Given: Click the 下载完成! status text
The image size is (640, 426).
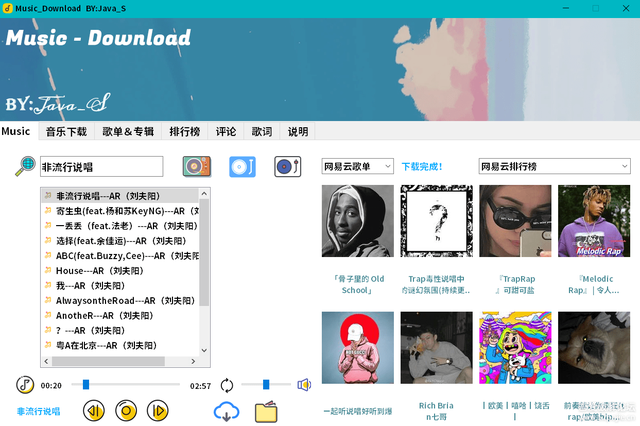Looking at the screenshot, I should pyautogui.click(x=422, y=166).
